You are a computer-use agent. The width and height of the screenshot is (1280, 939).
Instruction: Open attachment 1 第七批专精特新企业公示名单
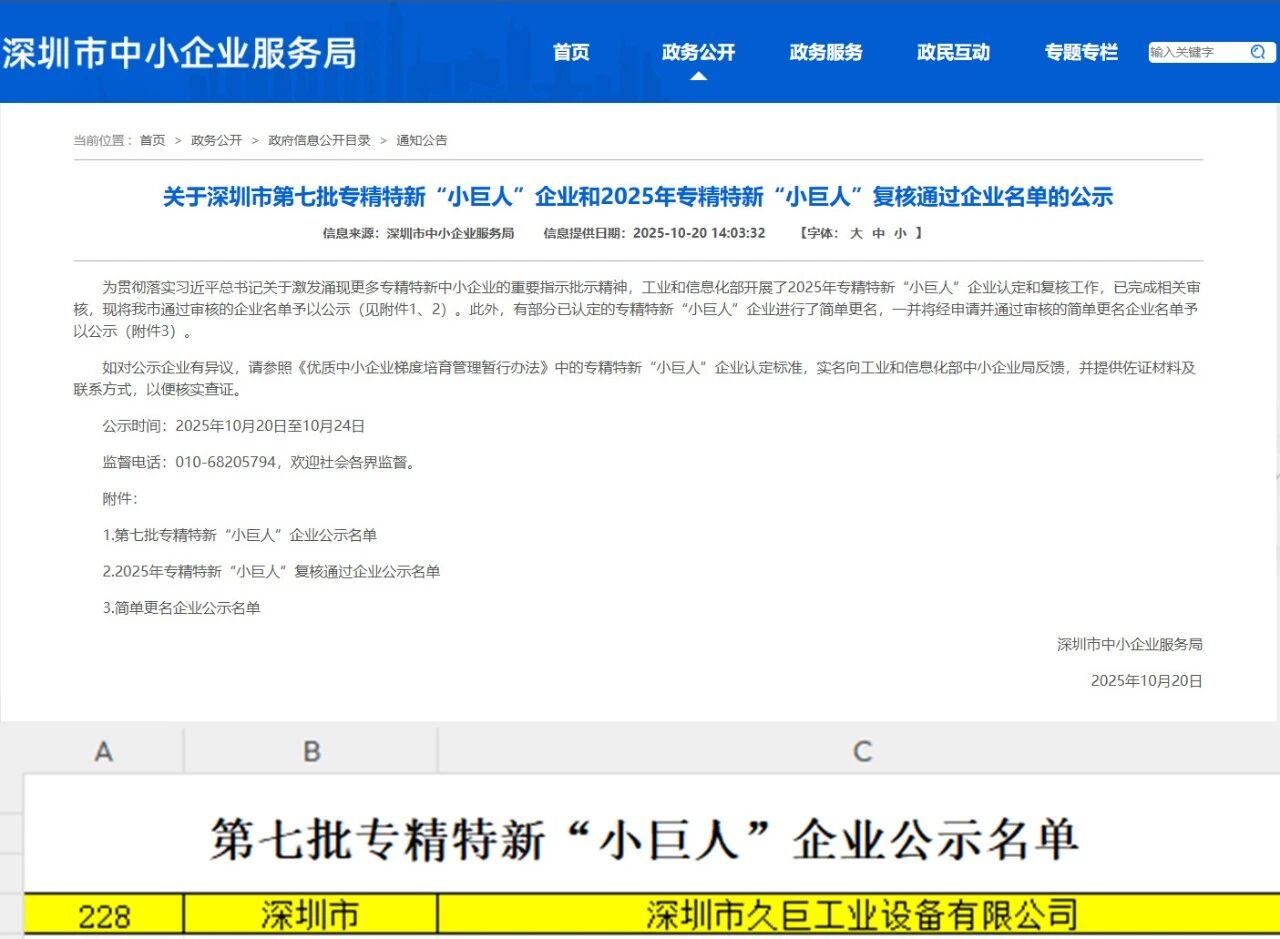coord(240,535)
